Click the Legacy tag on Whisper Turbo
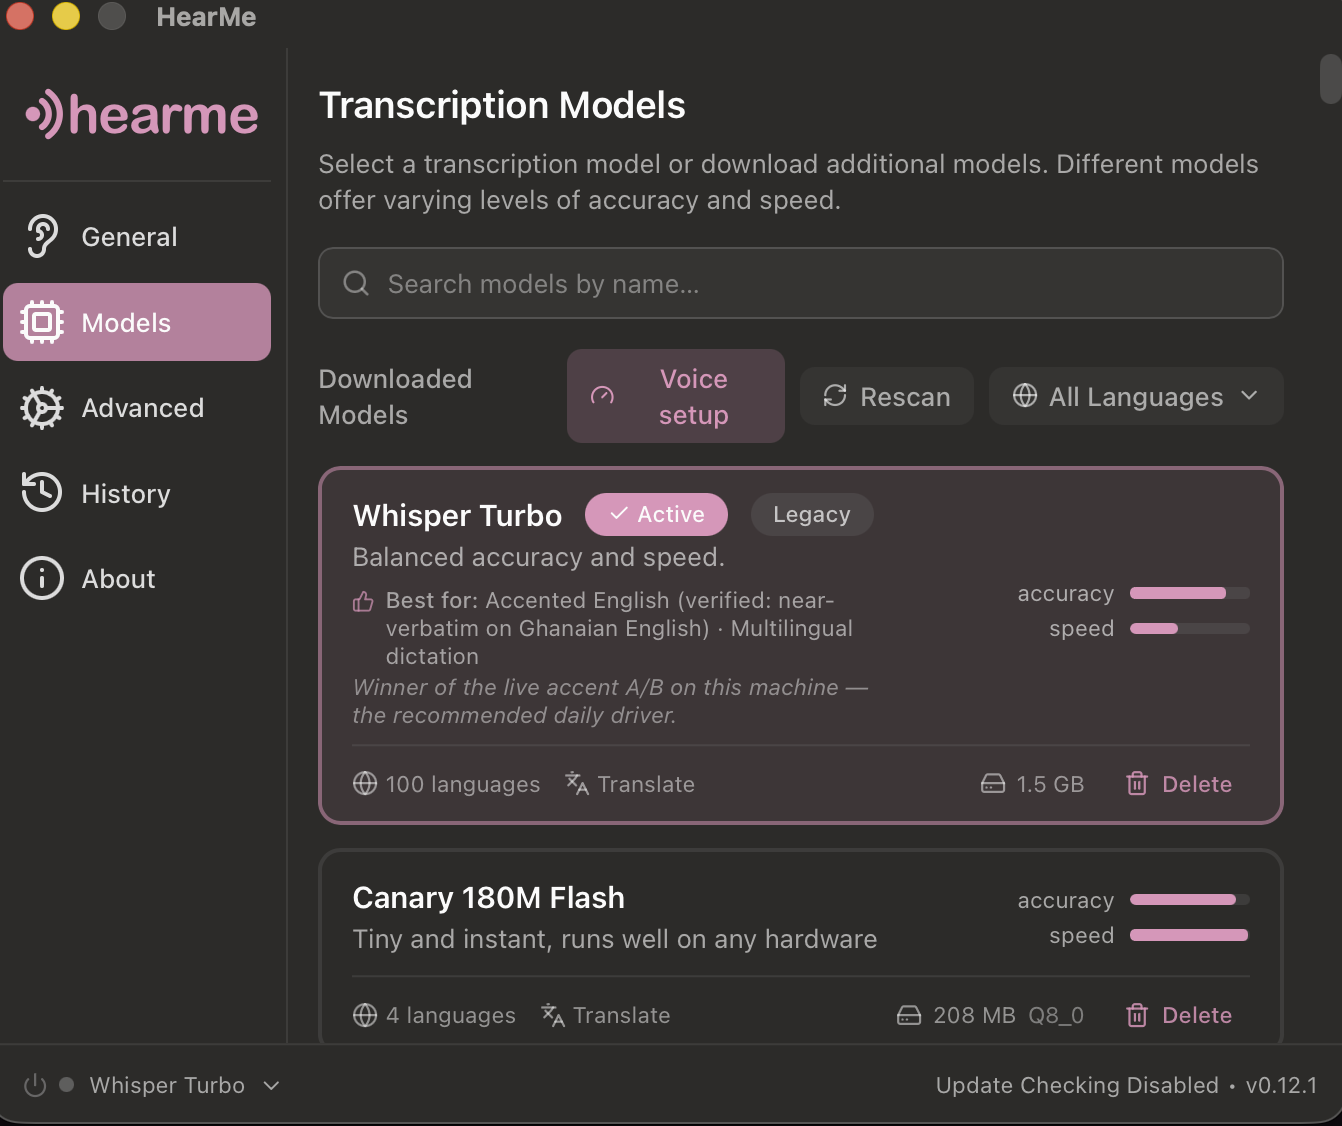The height and width of the screenshot is (1126, 1342). [812, 514]
